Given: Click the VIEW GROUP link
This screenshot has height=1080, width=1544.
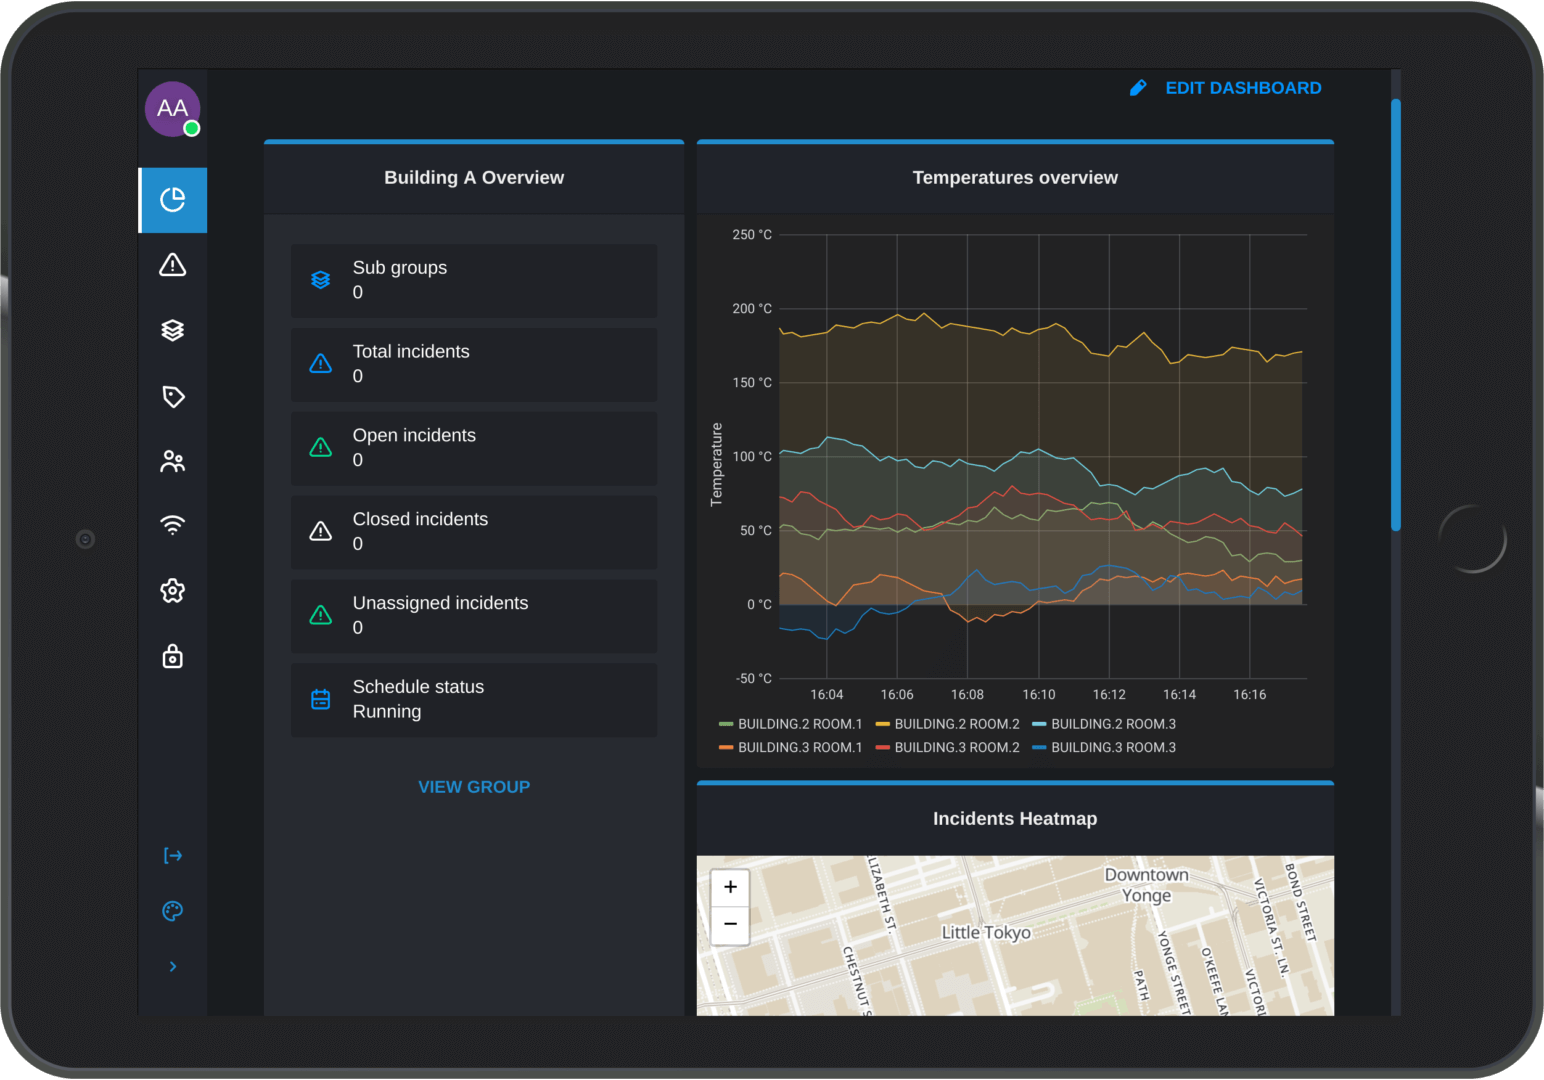Looking at the screenshot, I should (474, 787).
